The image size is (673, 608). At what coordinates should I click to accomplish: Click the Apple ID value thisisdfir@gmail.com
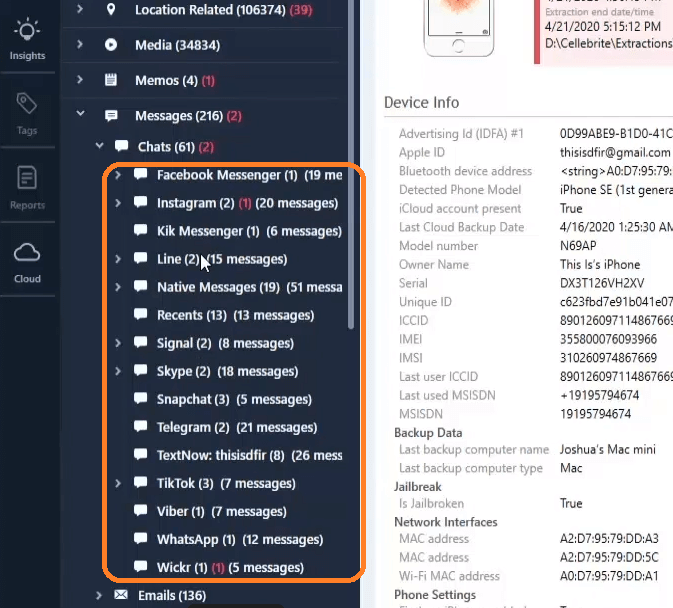tap(615, 152)
